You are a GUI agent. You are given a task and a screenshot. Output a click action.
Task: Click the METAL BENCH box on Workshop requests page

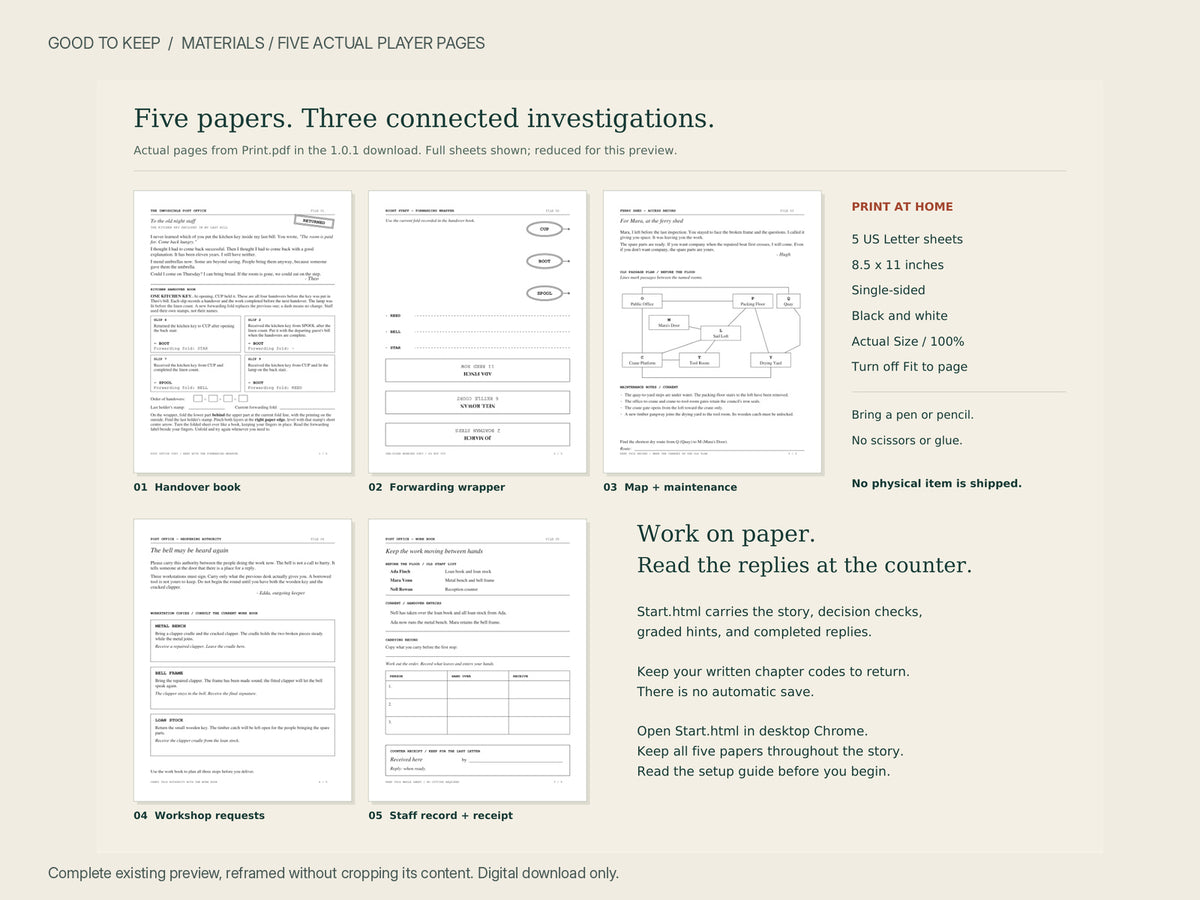(243, 640)
